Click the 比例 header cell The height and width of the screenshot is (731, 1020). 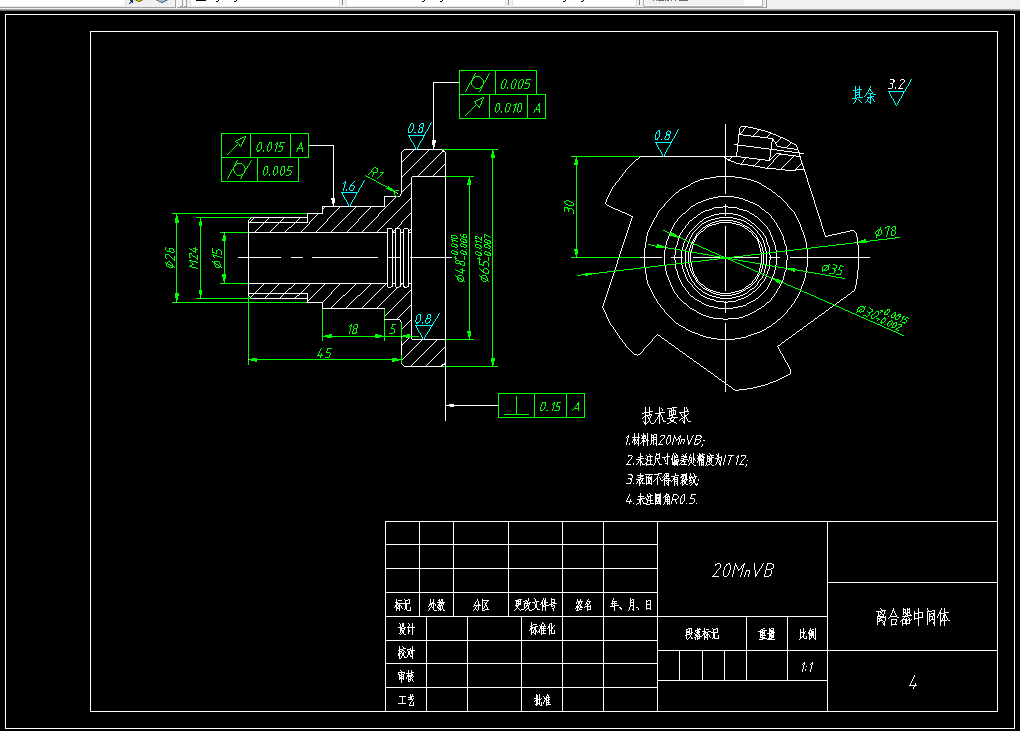click(x=807, y=633)
